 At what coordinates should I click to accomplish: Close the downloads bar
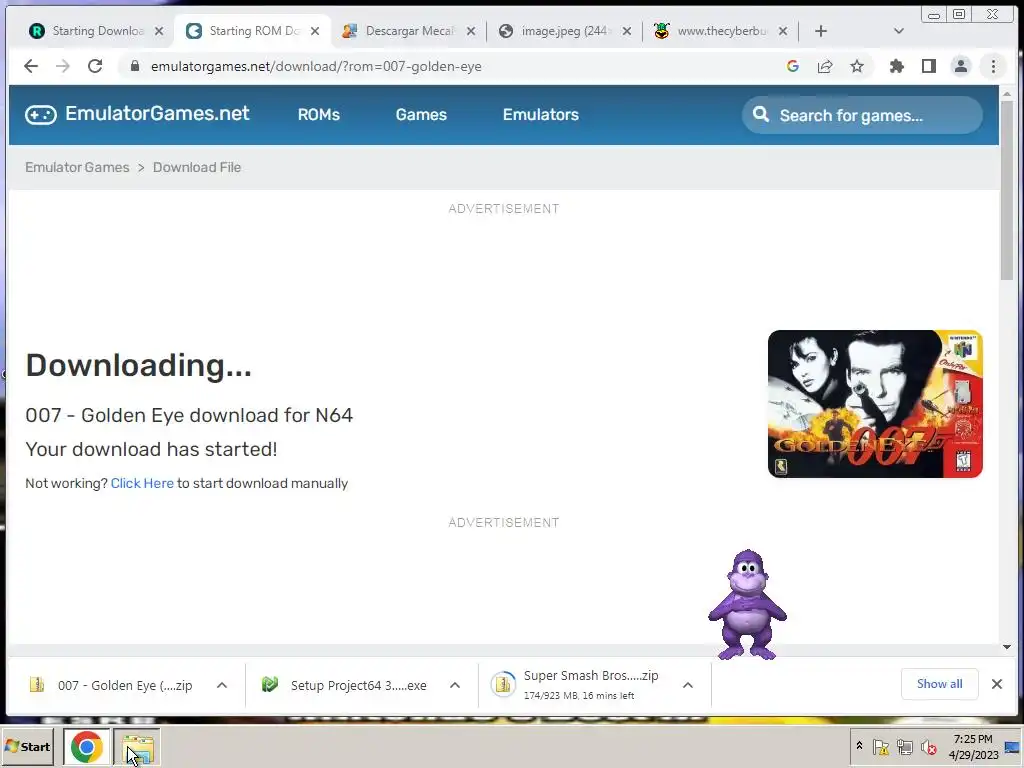(x=997, y=684)
